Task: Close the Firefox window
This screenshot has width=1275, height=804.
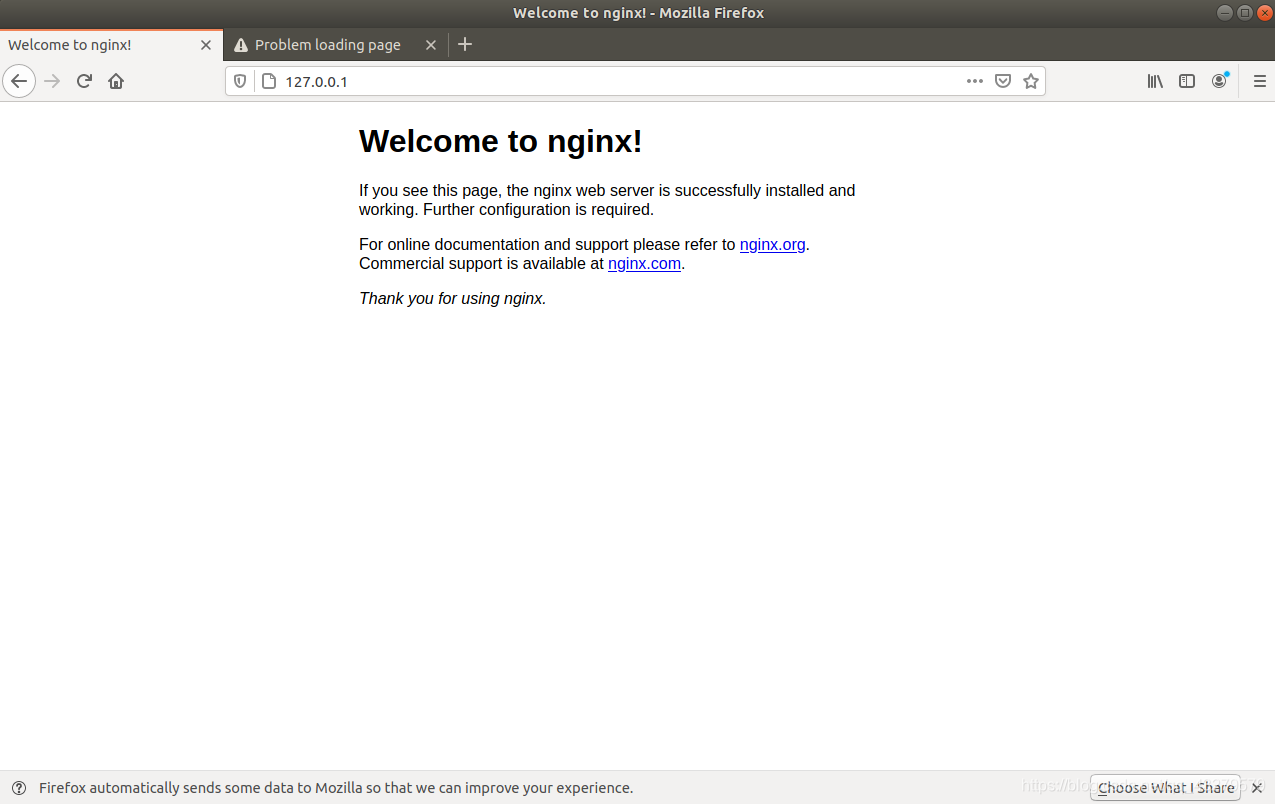Action: pos(1264,12)
